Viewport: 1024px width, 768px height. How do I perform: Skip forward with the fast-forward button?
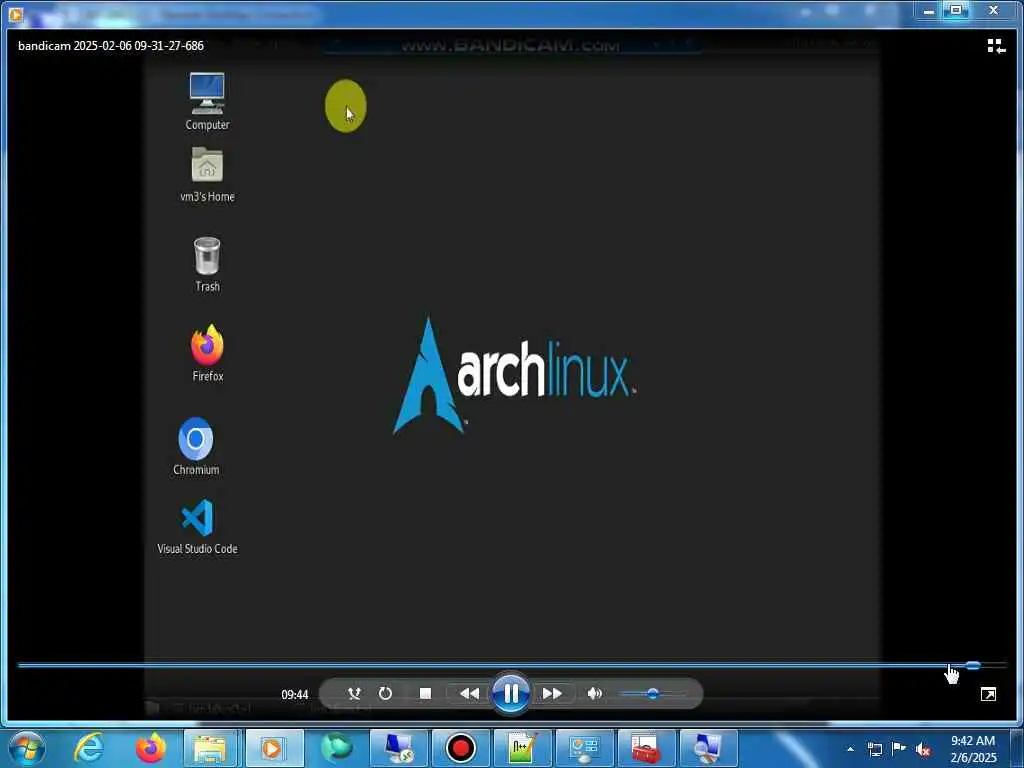click(x=552, y=693)
